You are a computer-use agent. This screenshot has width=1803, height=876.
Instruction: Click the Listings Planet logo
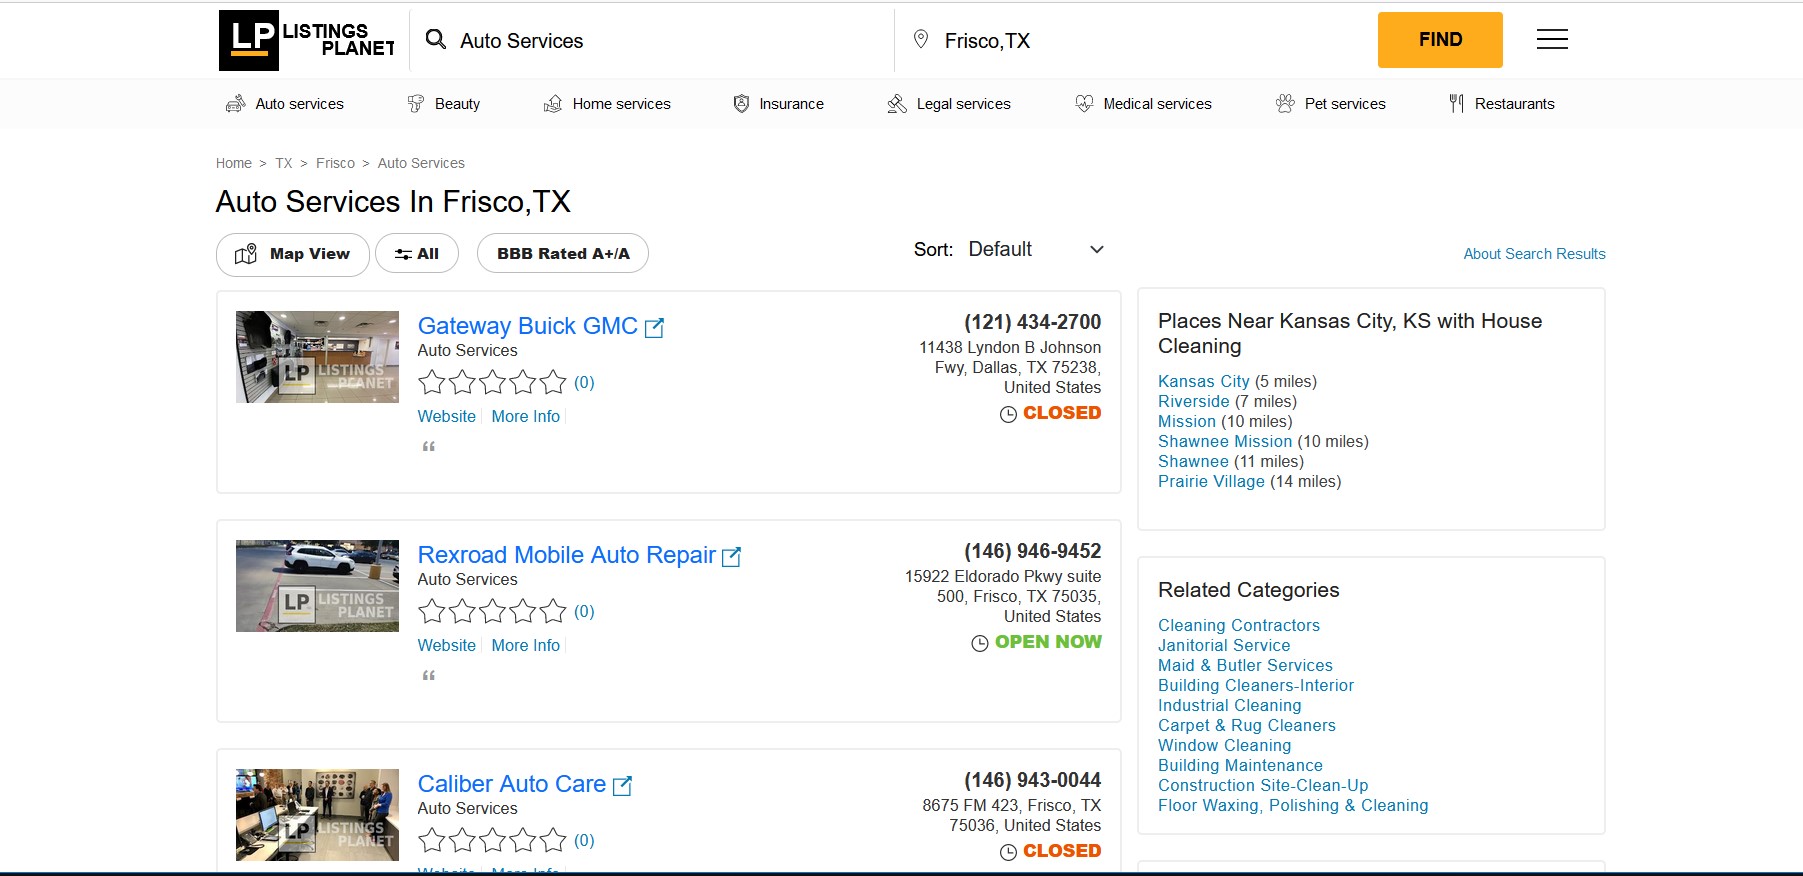coord(307,40)
